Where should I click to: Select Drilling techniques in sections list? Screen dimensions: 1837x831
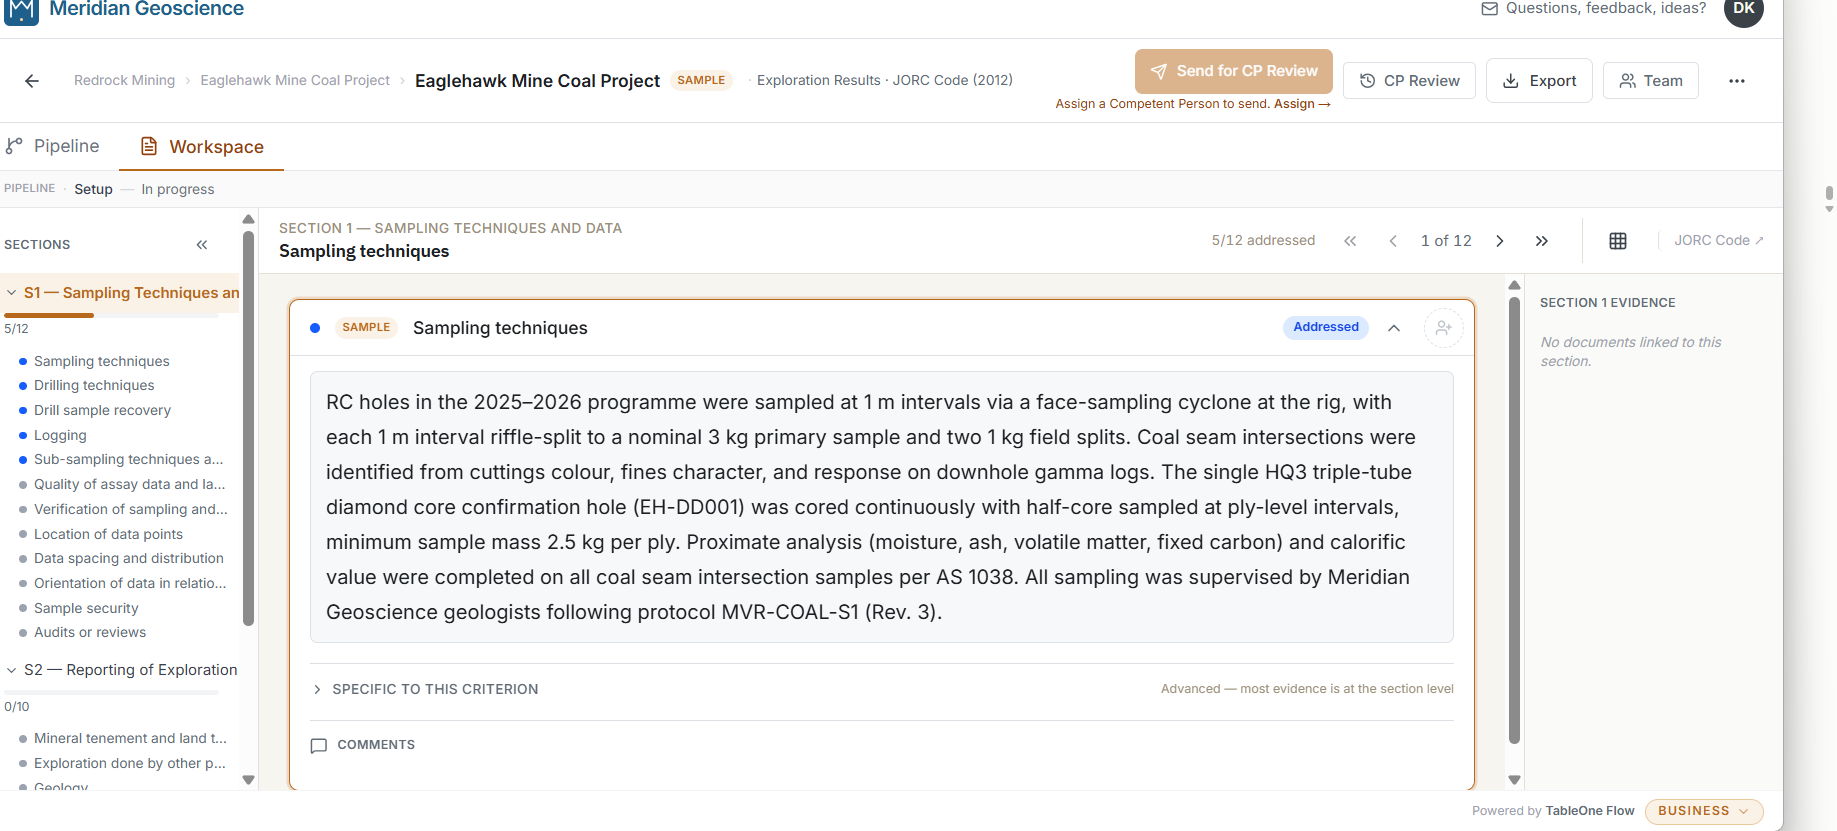coord(94,386)
